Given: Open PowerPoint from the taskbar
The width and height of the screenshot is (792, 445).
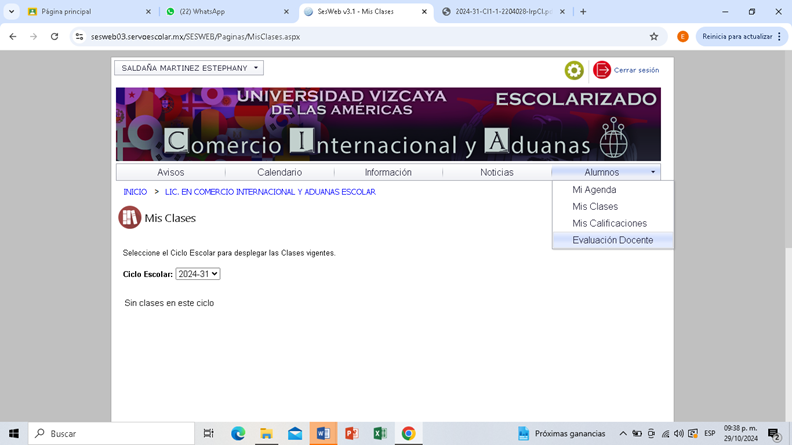Looking at the screenshot, I should (352, 433).
